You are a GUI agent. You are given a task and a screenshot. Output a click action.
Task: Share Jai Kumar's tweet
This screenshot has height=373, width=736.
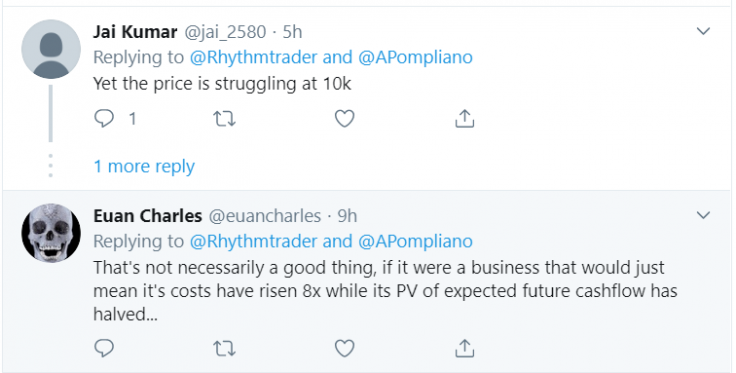465,119
